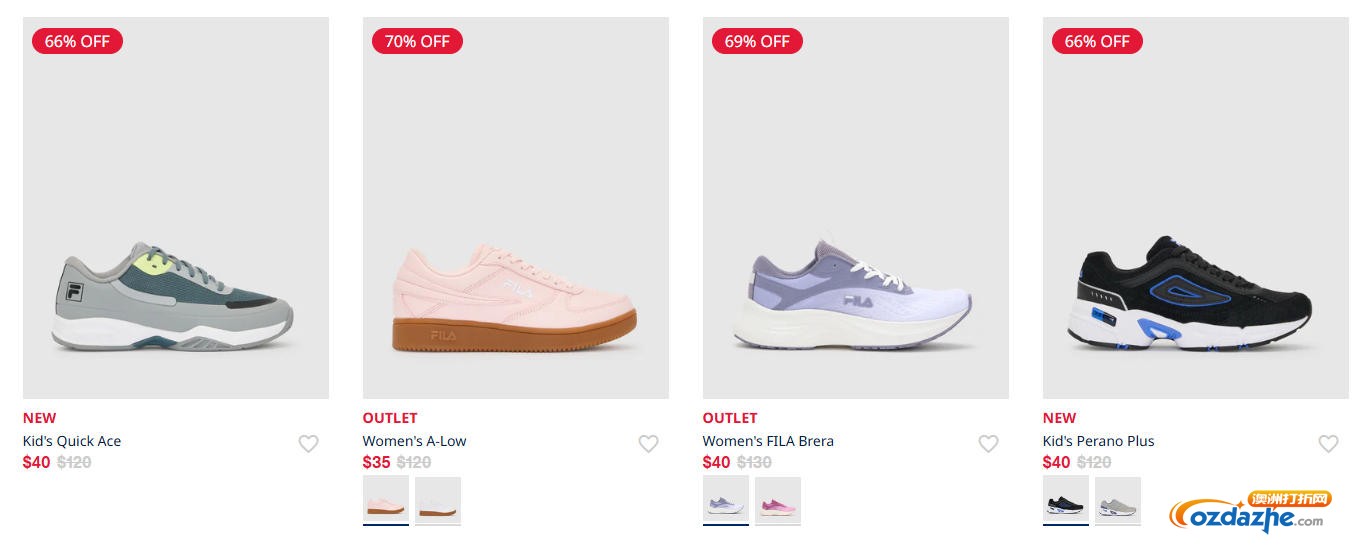
Task: Favorite the Kid's Quick Ace heart icon
Action: click(308, 443)
